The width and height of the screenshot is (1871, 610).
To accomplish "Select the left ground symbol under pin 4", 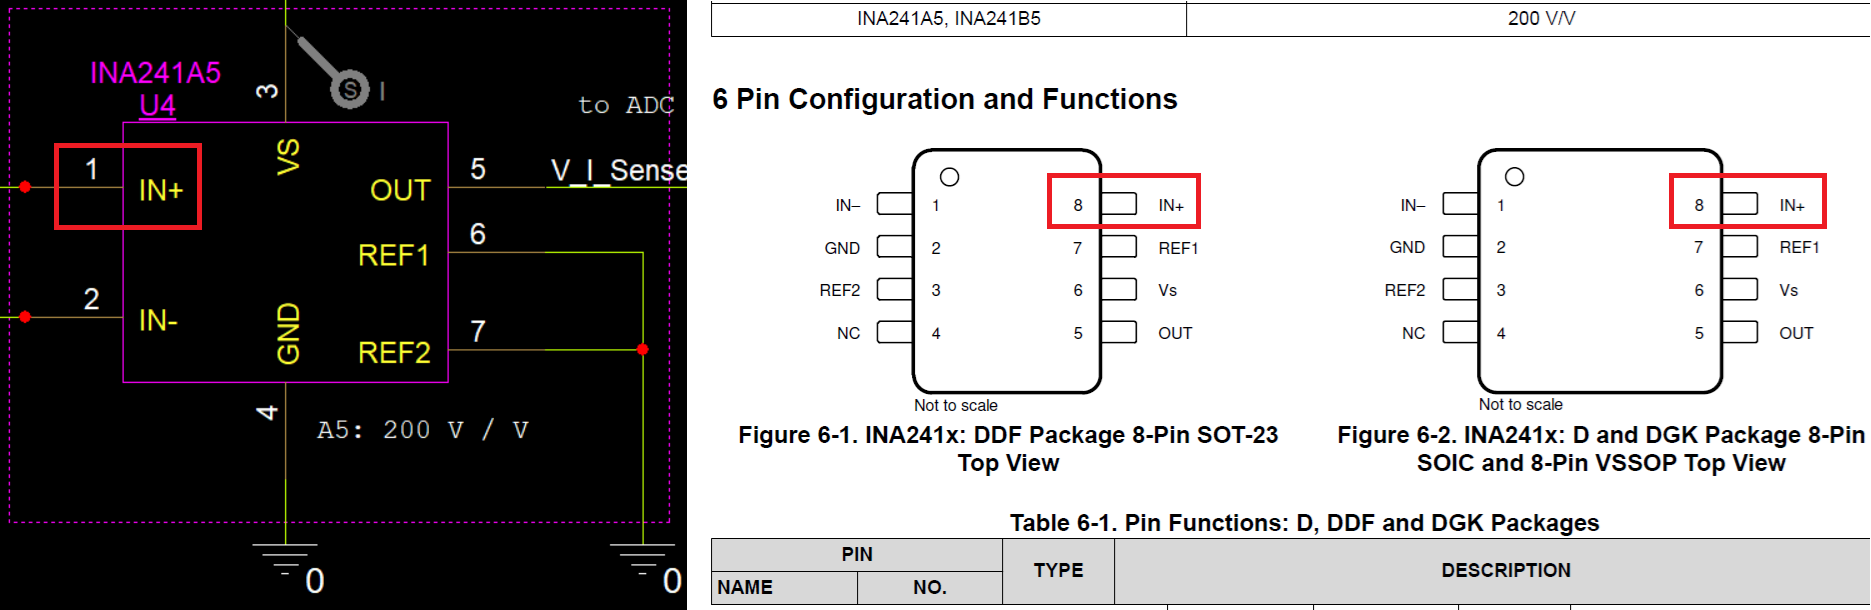I will point(285,560).
